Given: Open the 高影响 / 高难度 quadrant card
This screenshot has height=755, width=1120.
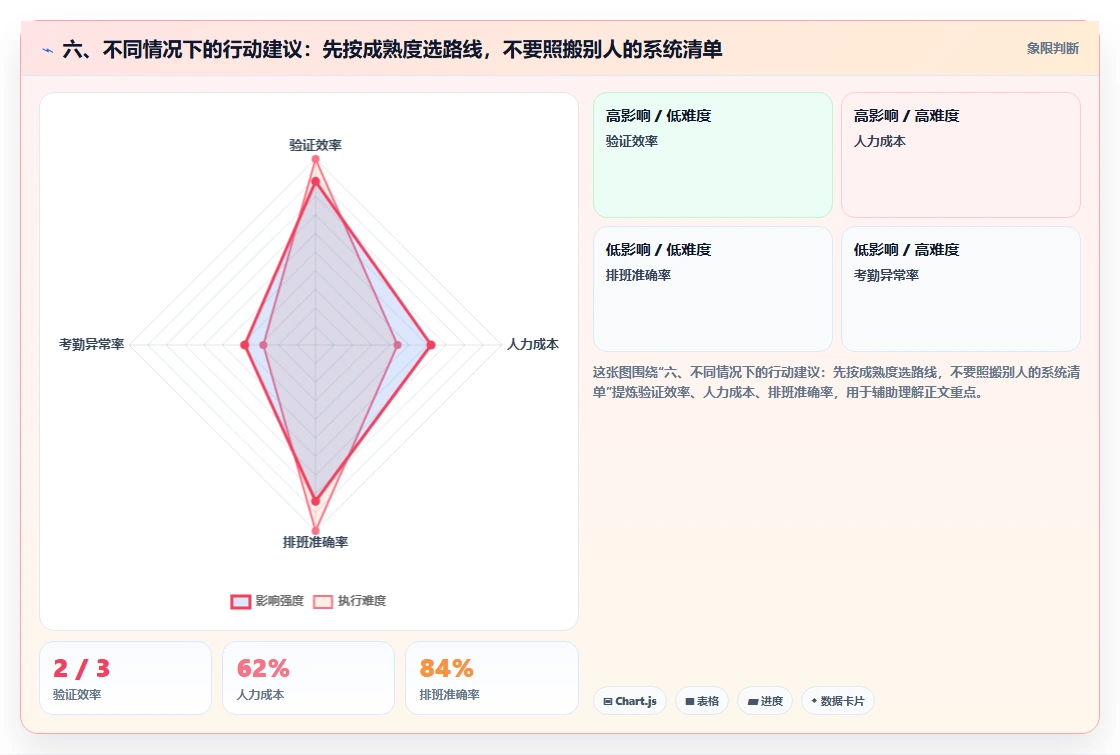Looking at the screenshot, I should (x=961, y=154).
